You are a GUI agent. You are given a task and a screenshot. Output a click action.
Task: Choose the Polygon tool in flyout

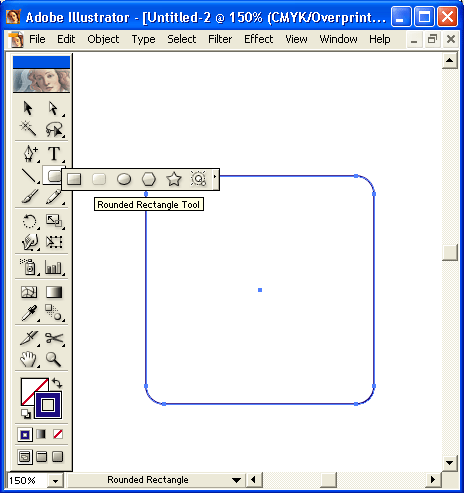coord(149,179)
